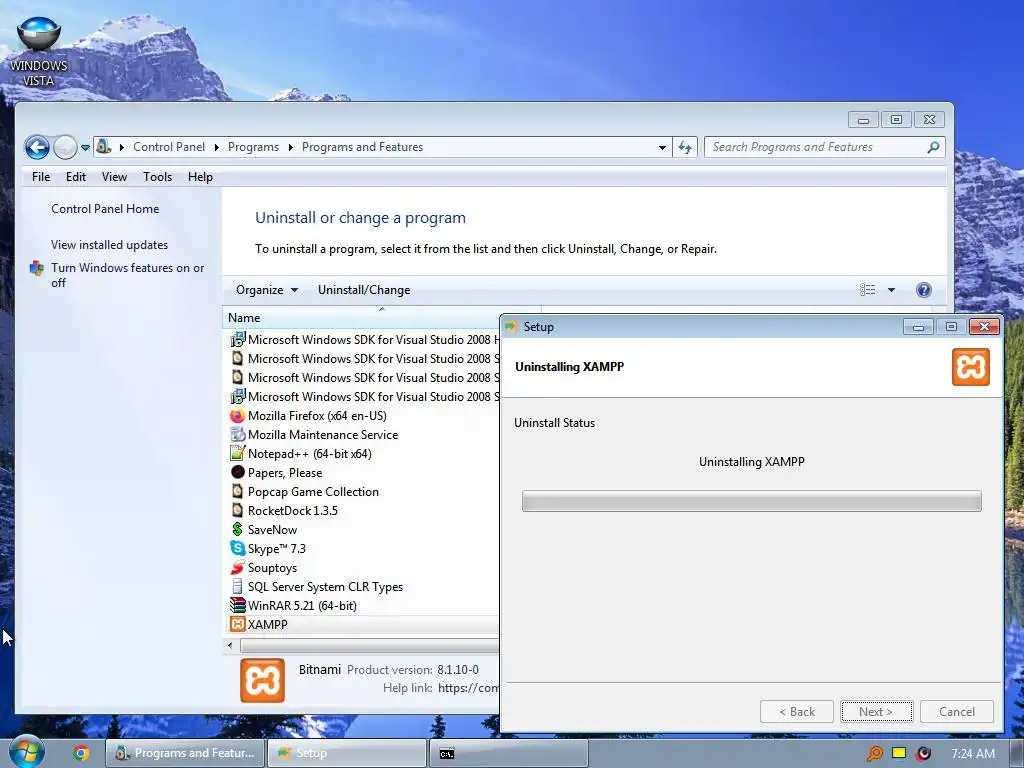Go to Control Panel Home
The image size is (1024, 768).
[x=105, y=209]
